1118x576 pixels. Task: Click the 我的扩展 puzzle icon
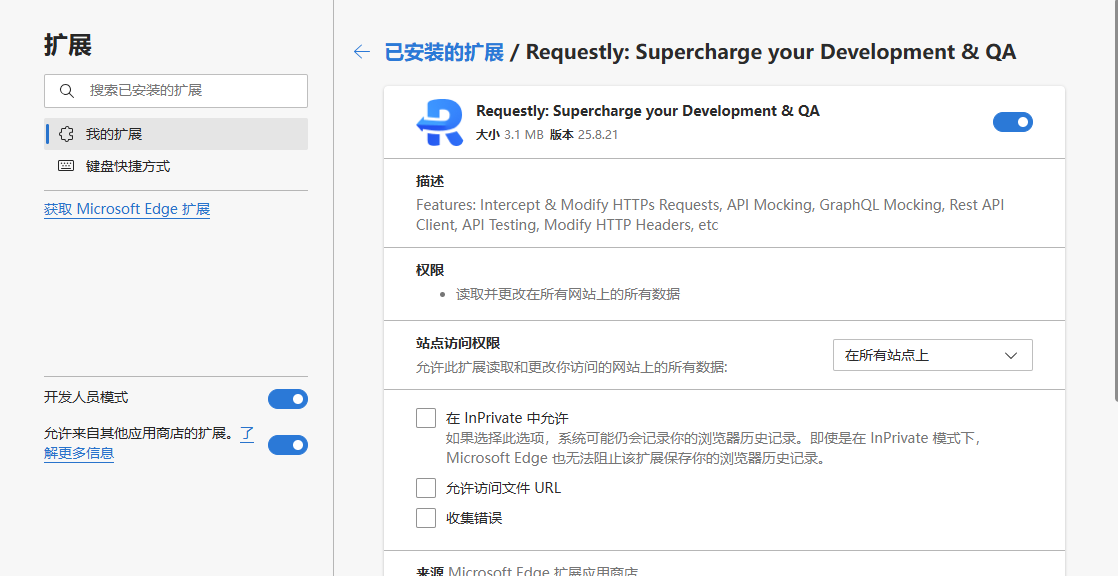(x=67, y=134)
